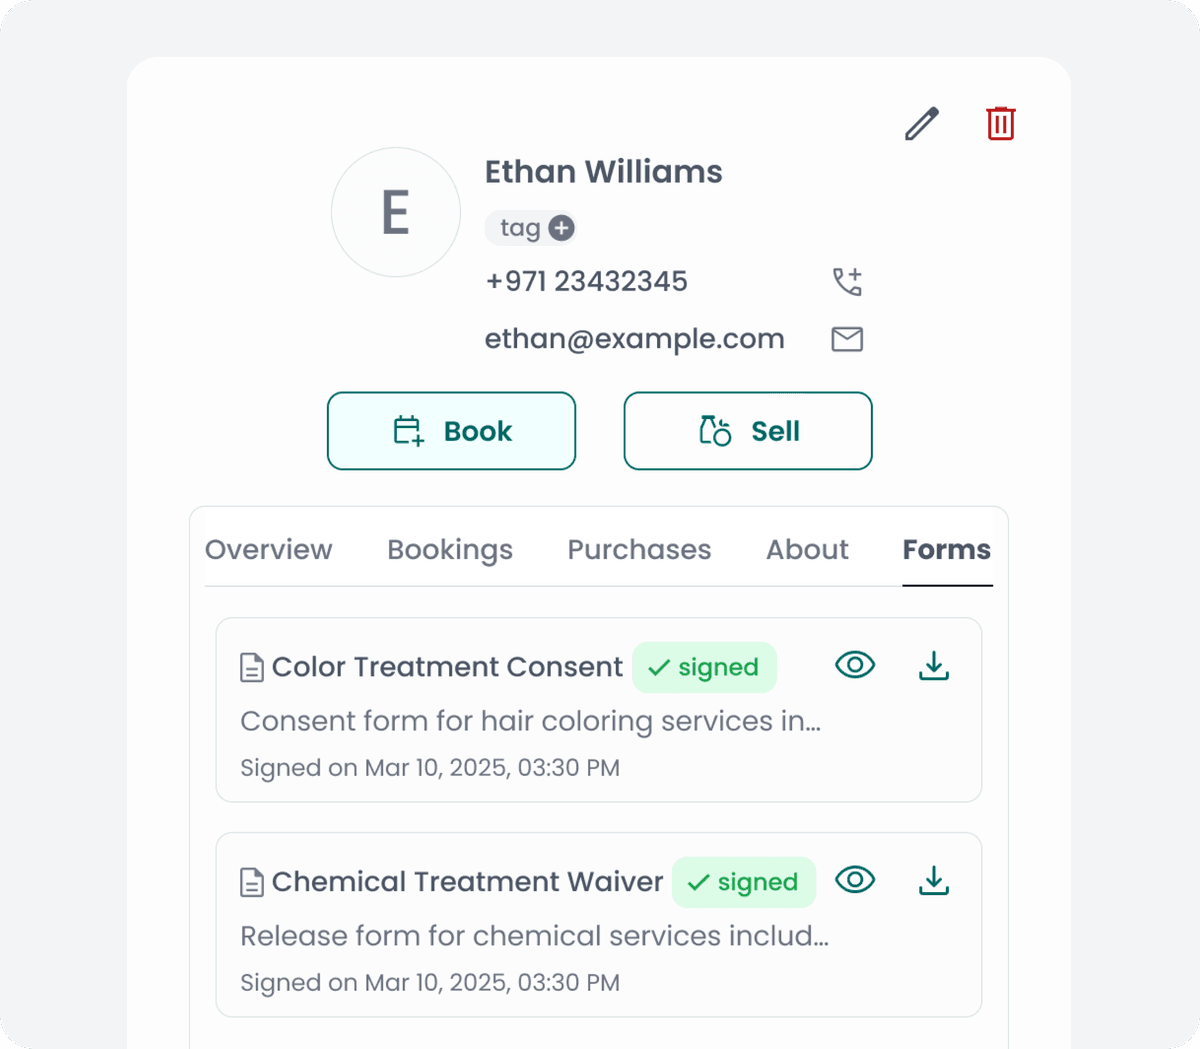Screen dimensions: 1200x1049
Task: Click the pencil edit client icon
Action: coord(922,124)
